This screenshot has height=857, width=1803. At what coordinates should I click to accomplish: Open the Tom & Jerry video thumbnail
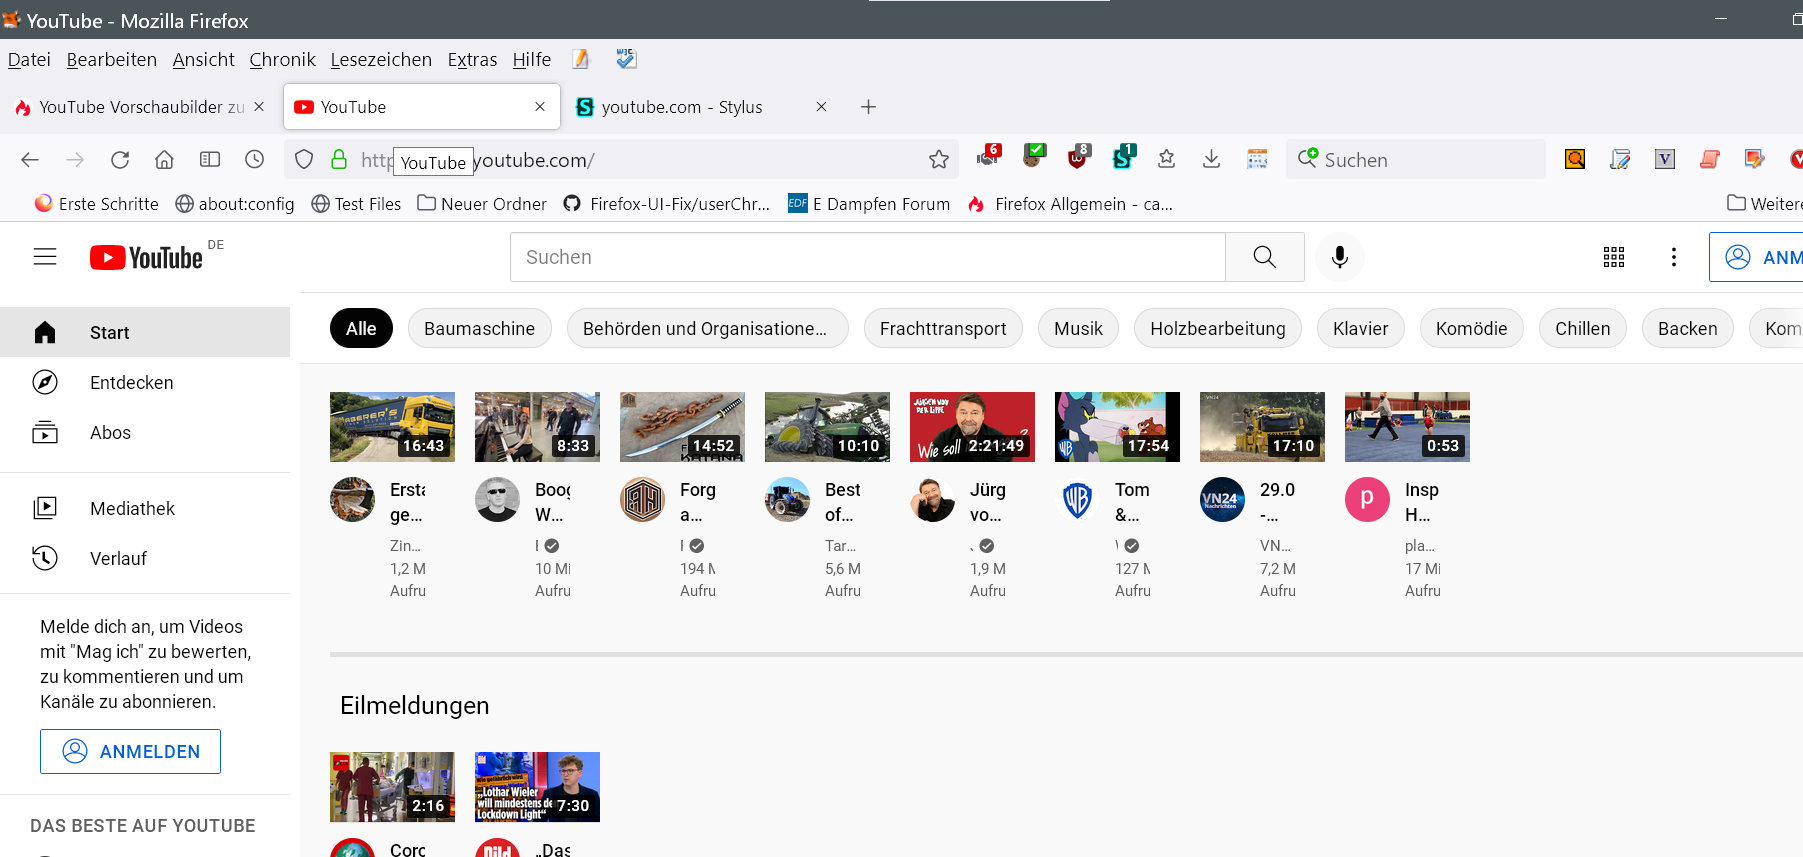pyautogui.click(x=1117, y=427)
